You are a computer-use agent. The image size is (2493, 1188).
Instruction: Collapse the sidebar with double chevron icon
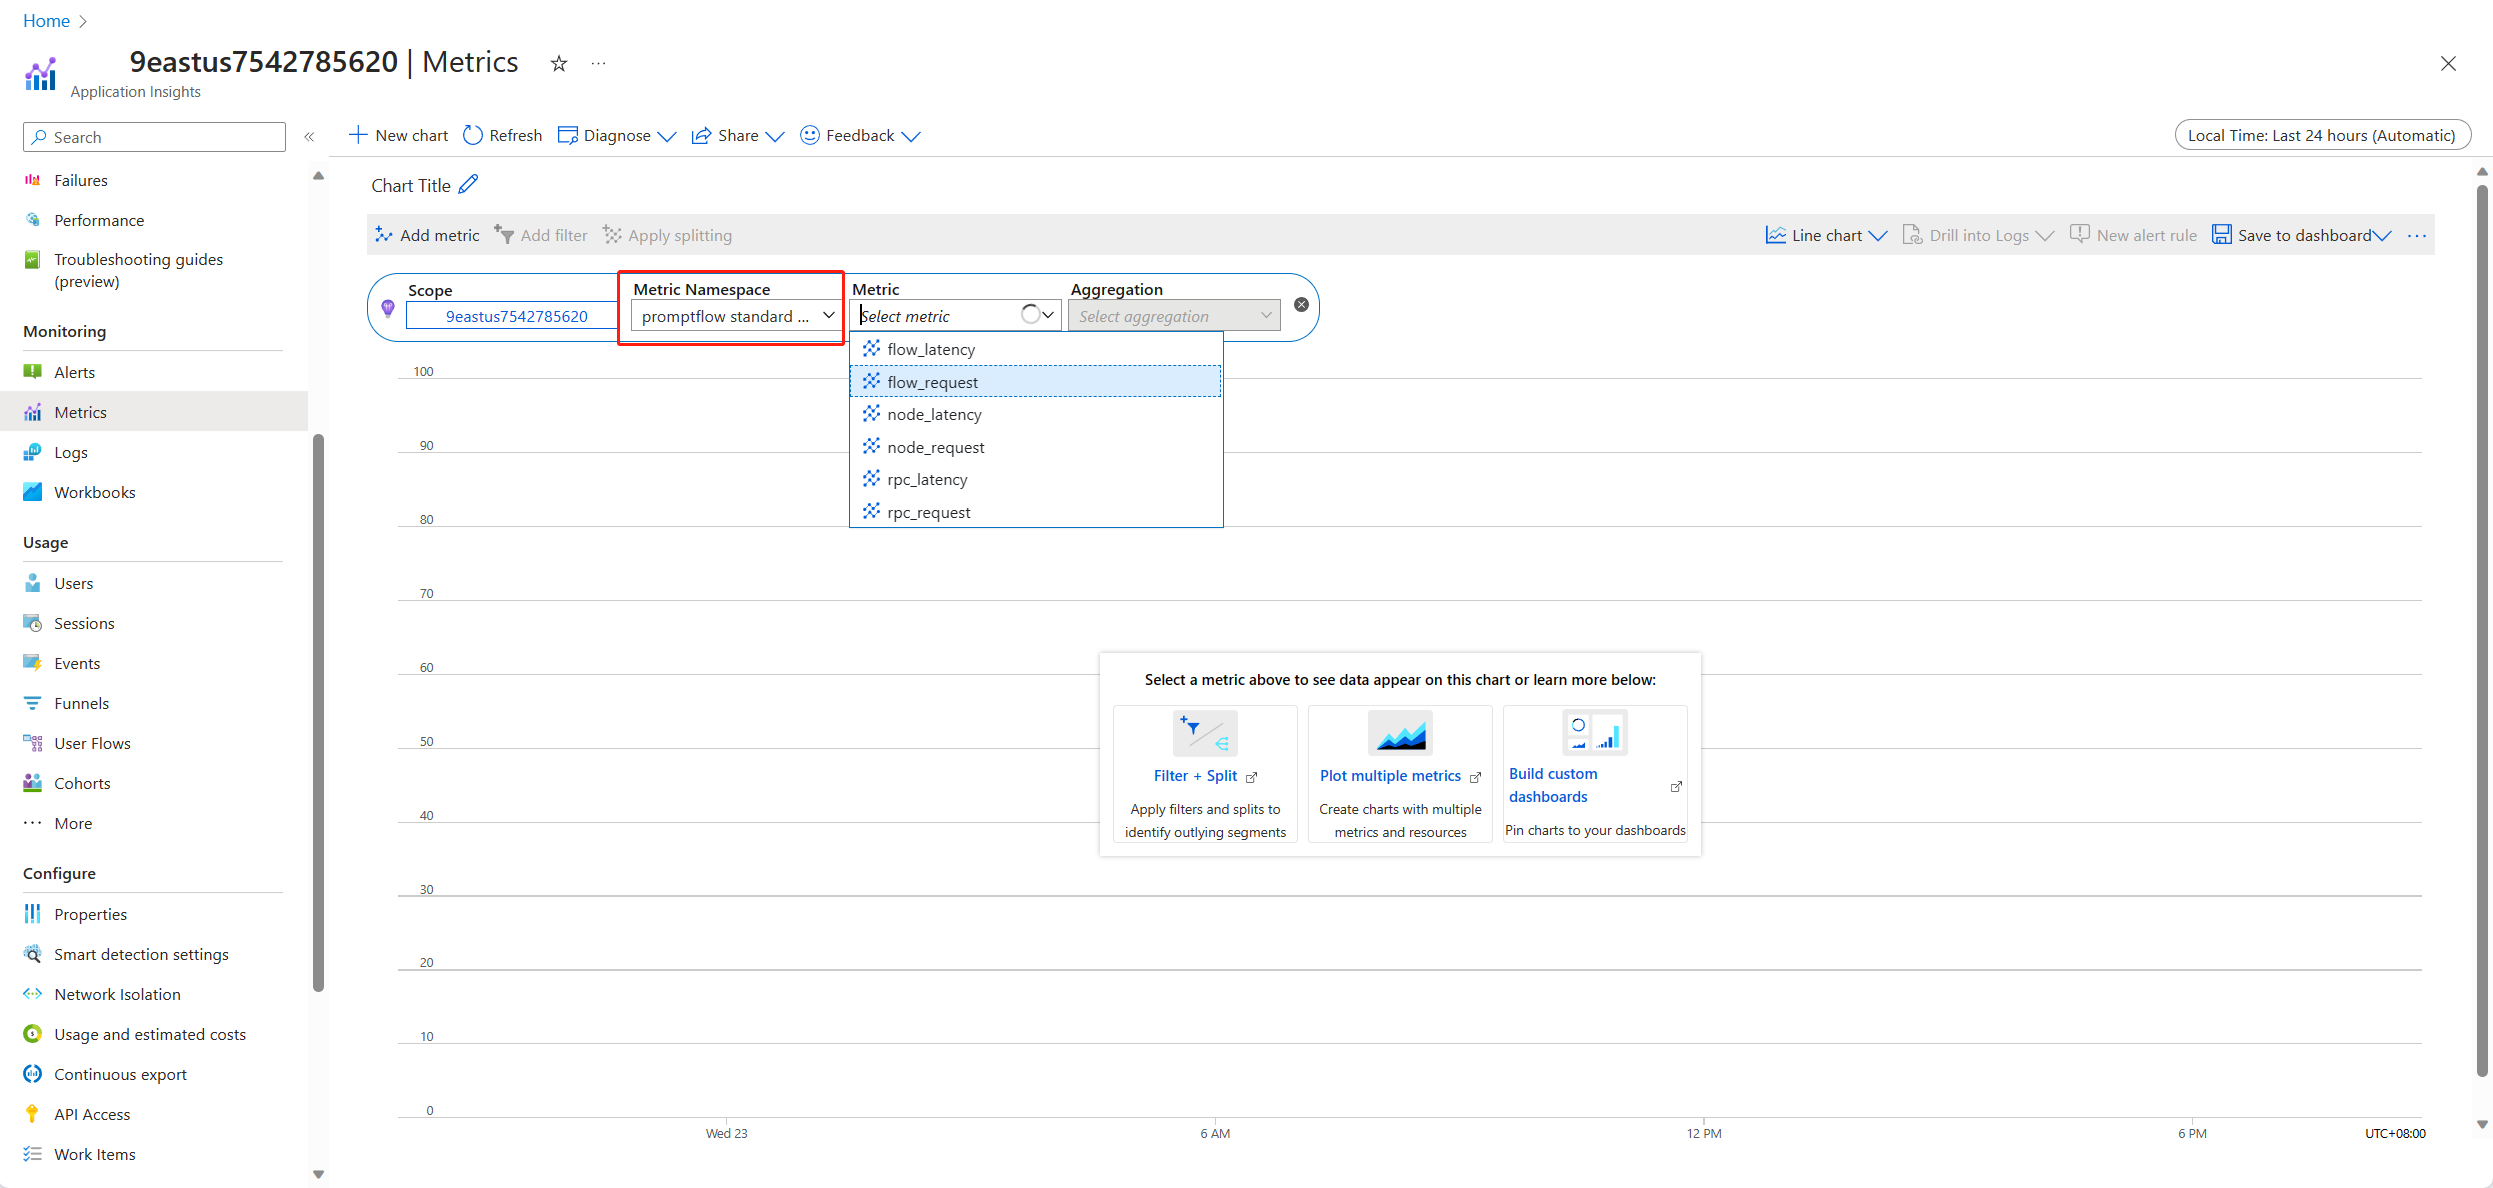[x=309, y=137]
